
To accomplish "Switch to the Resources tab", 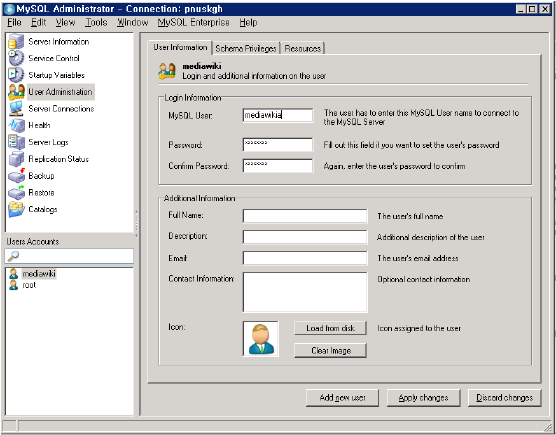I will tap(302, 49).
